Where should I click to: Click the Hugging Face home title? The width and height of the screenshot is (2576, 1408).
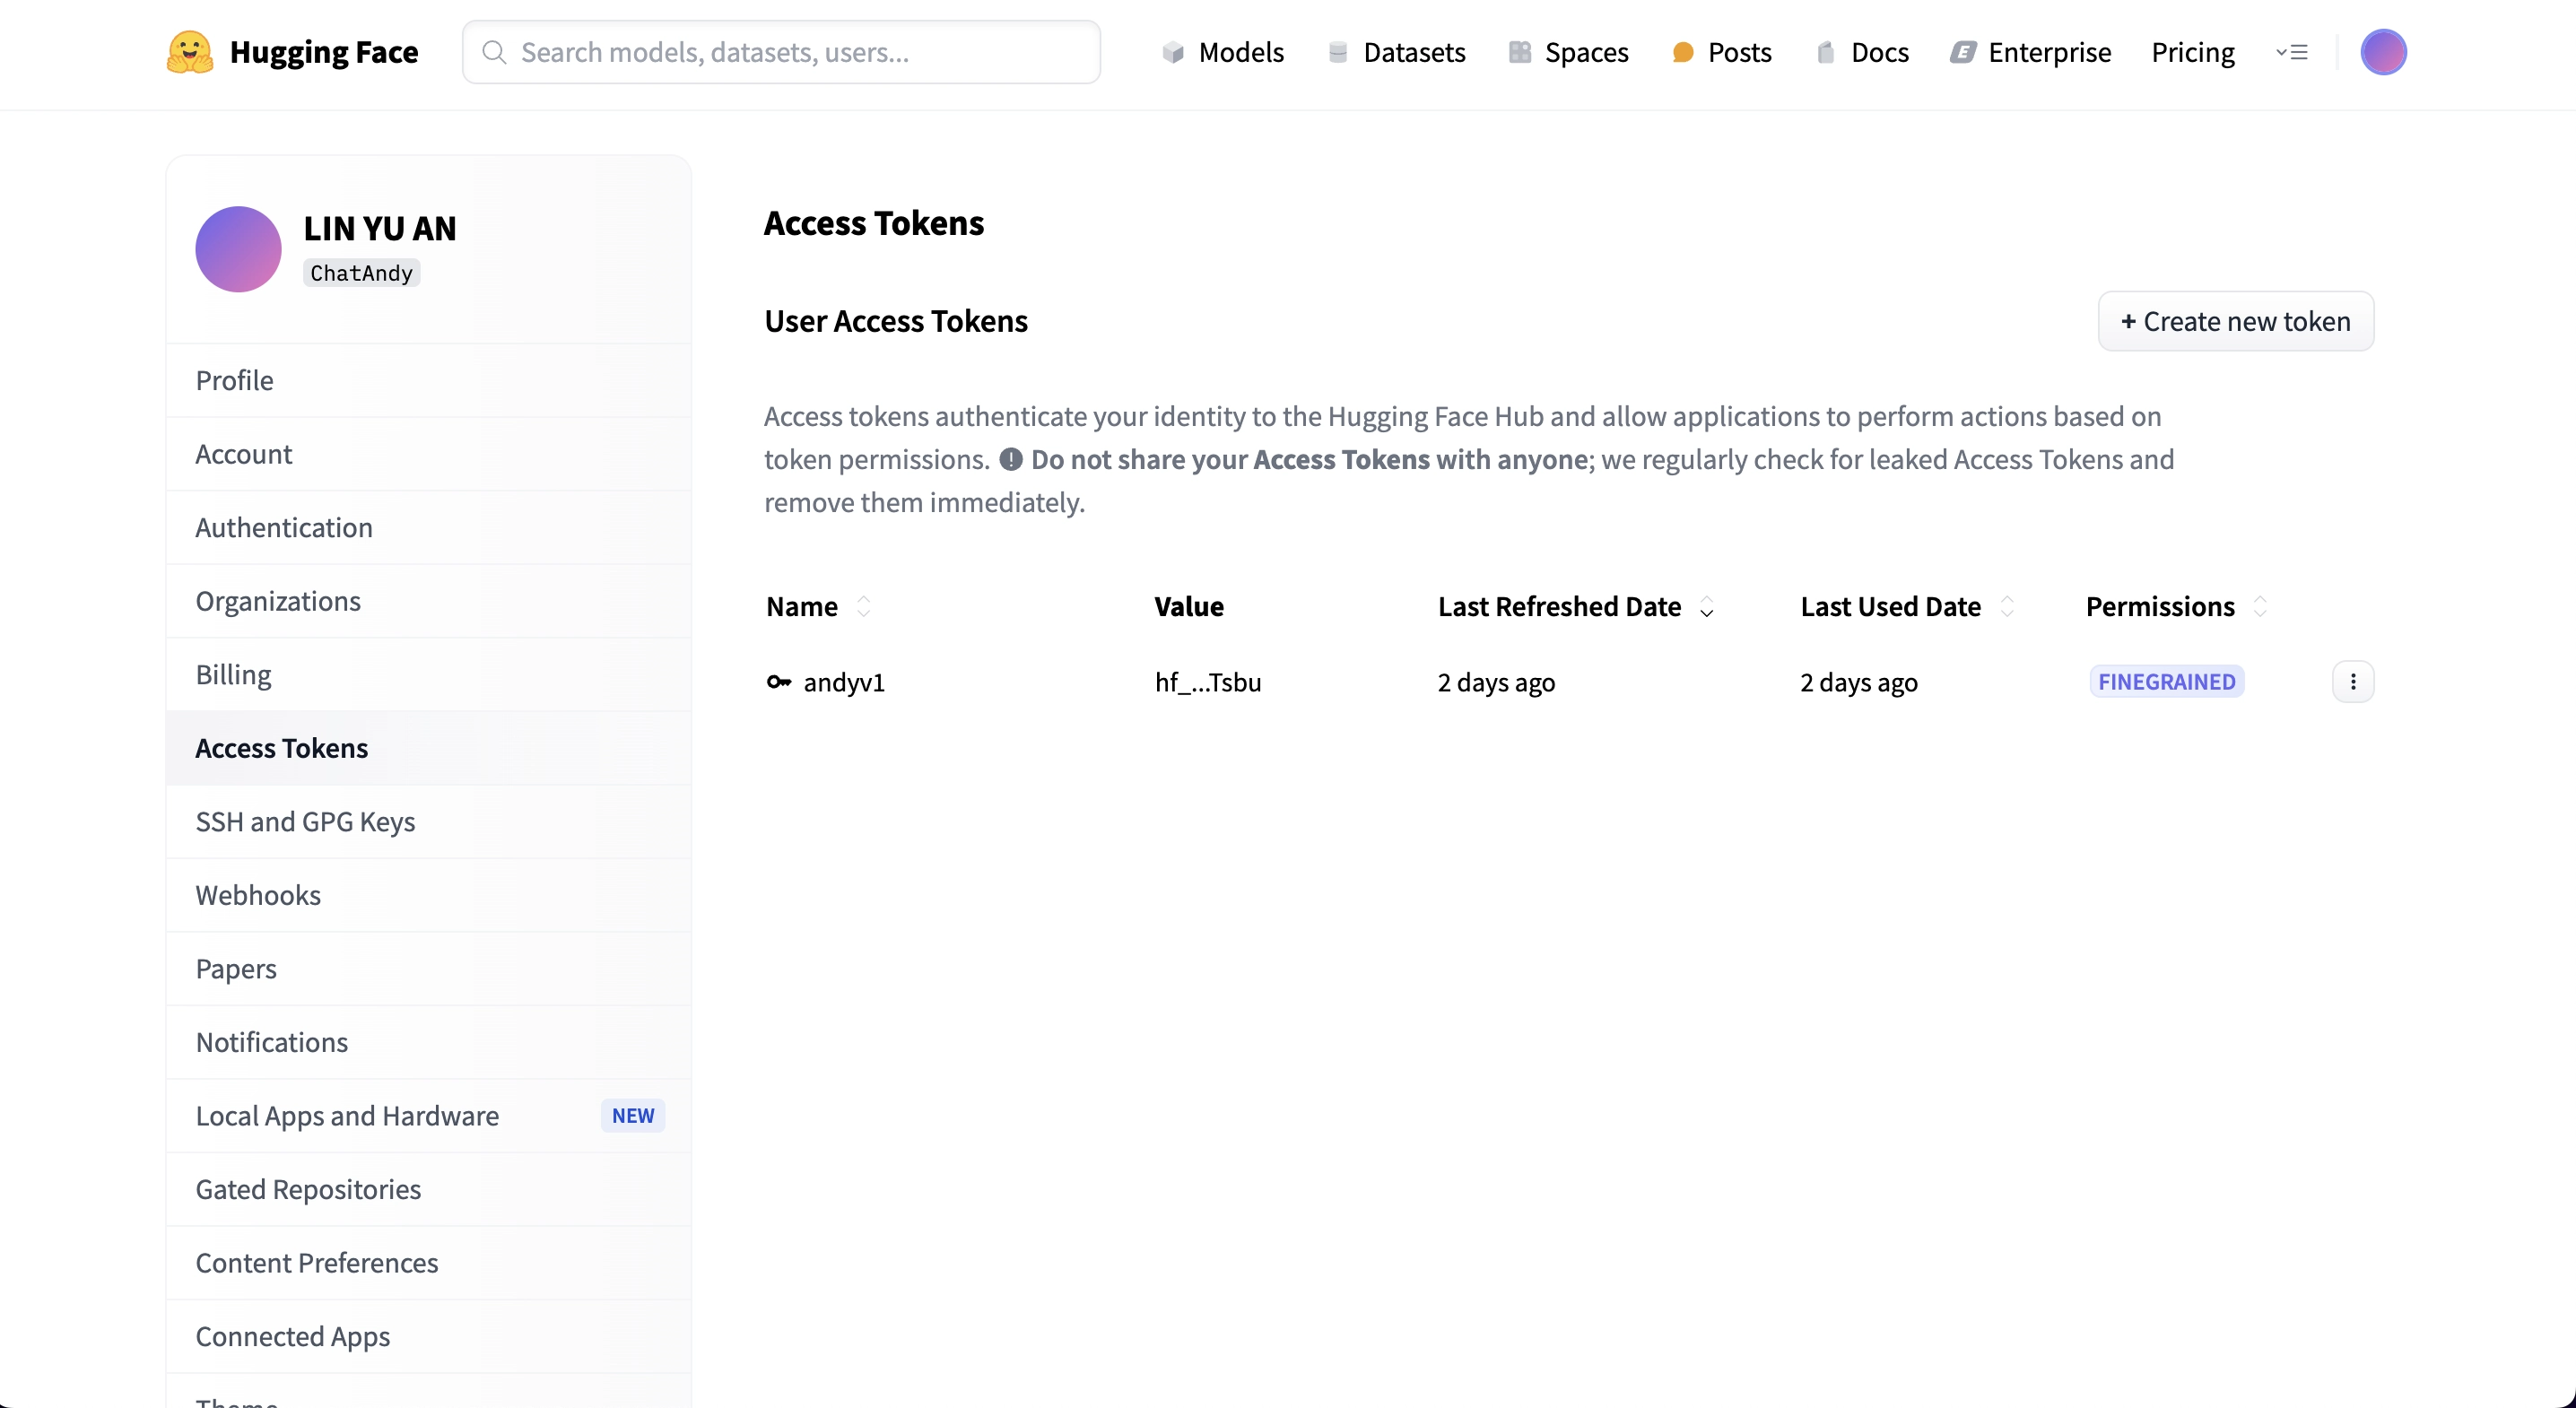[x=324, y=52]
